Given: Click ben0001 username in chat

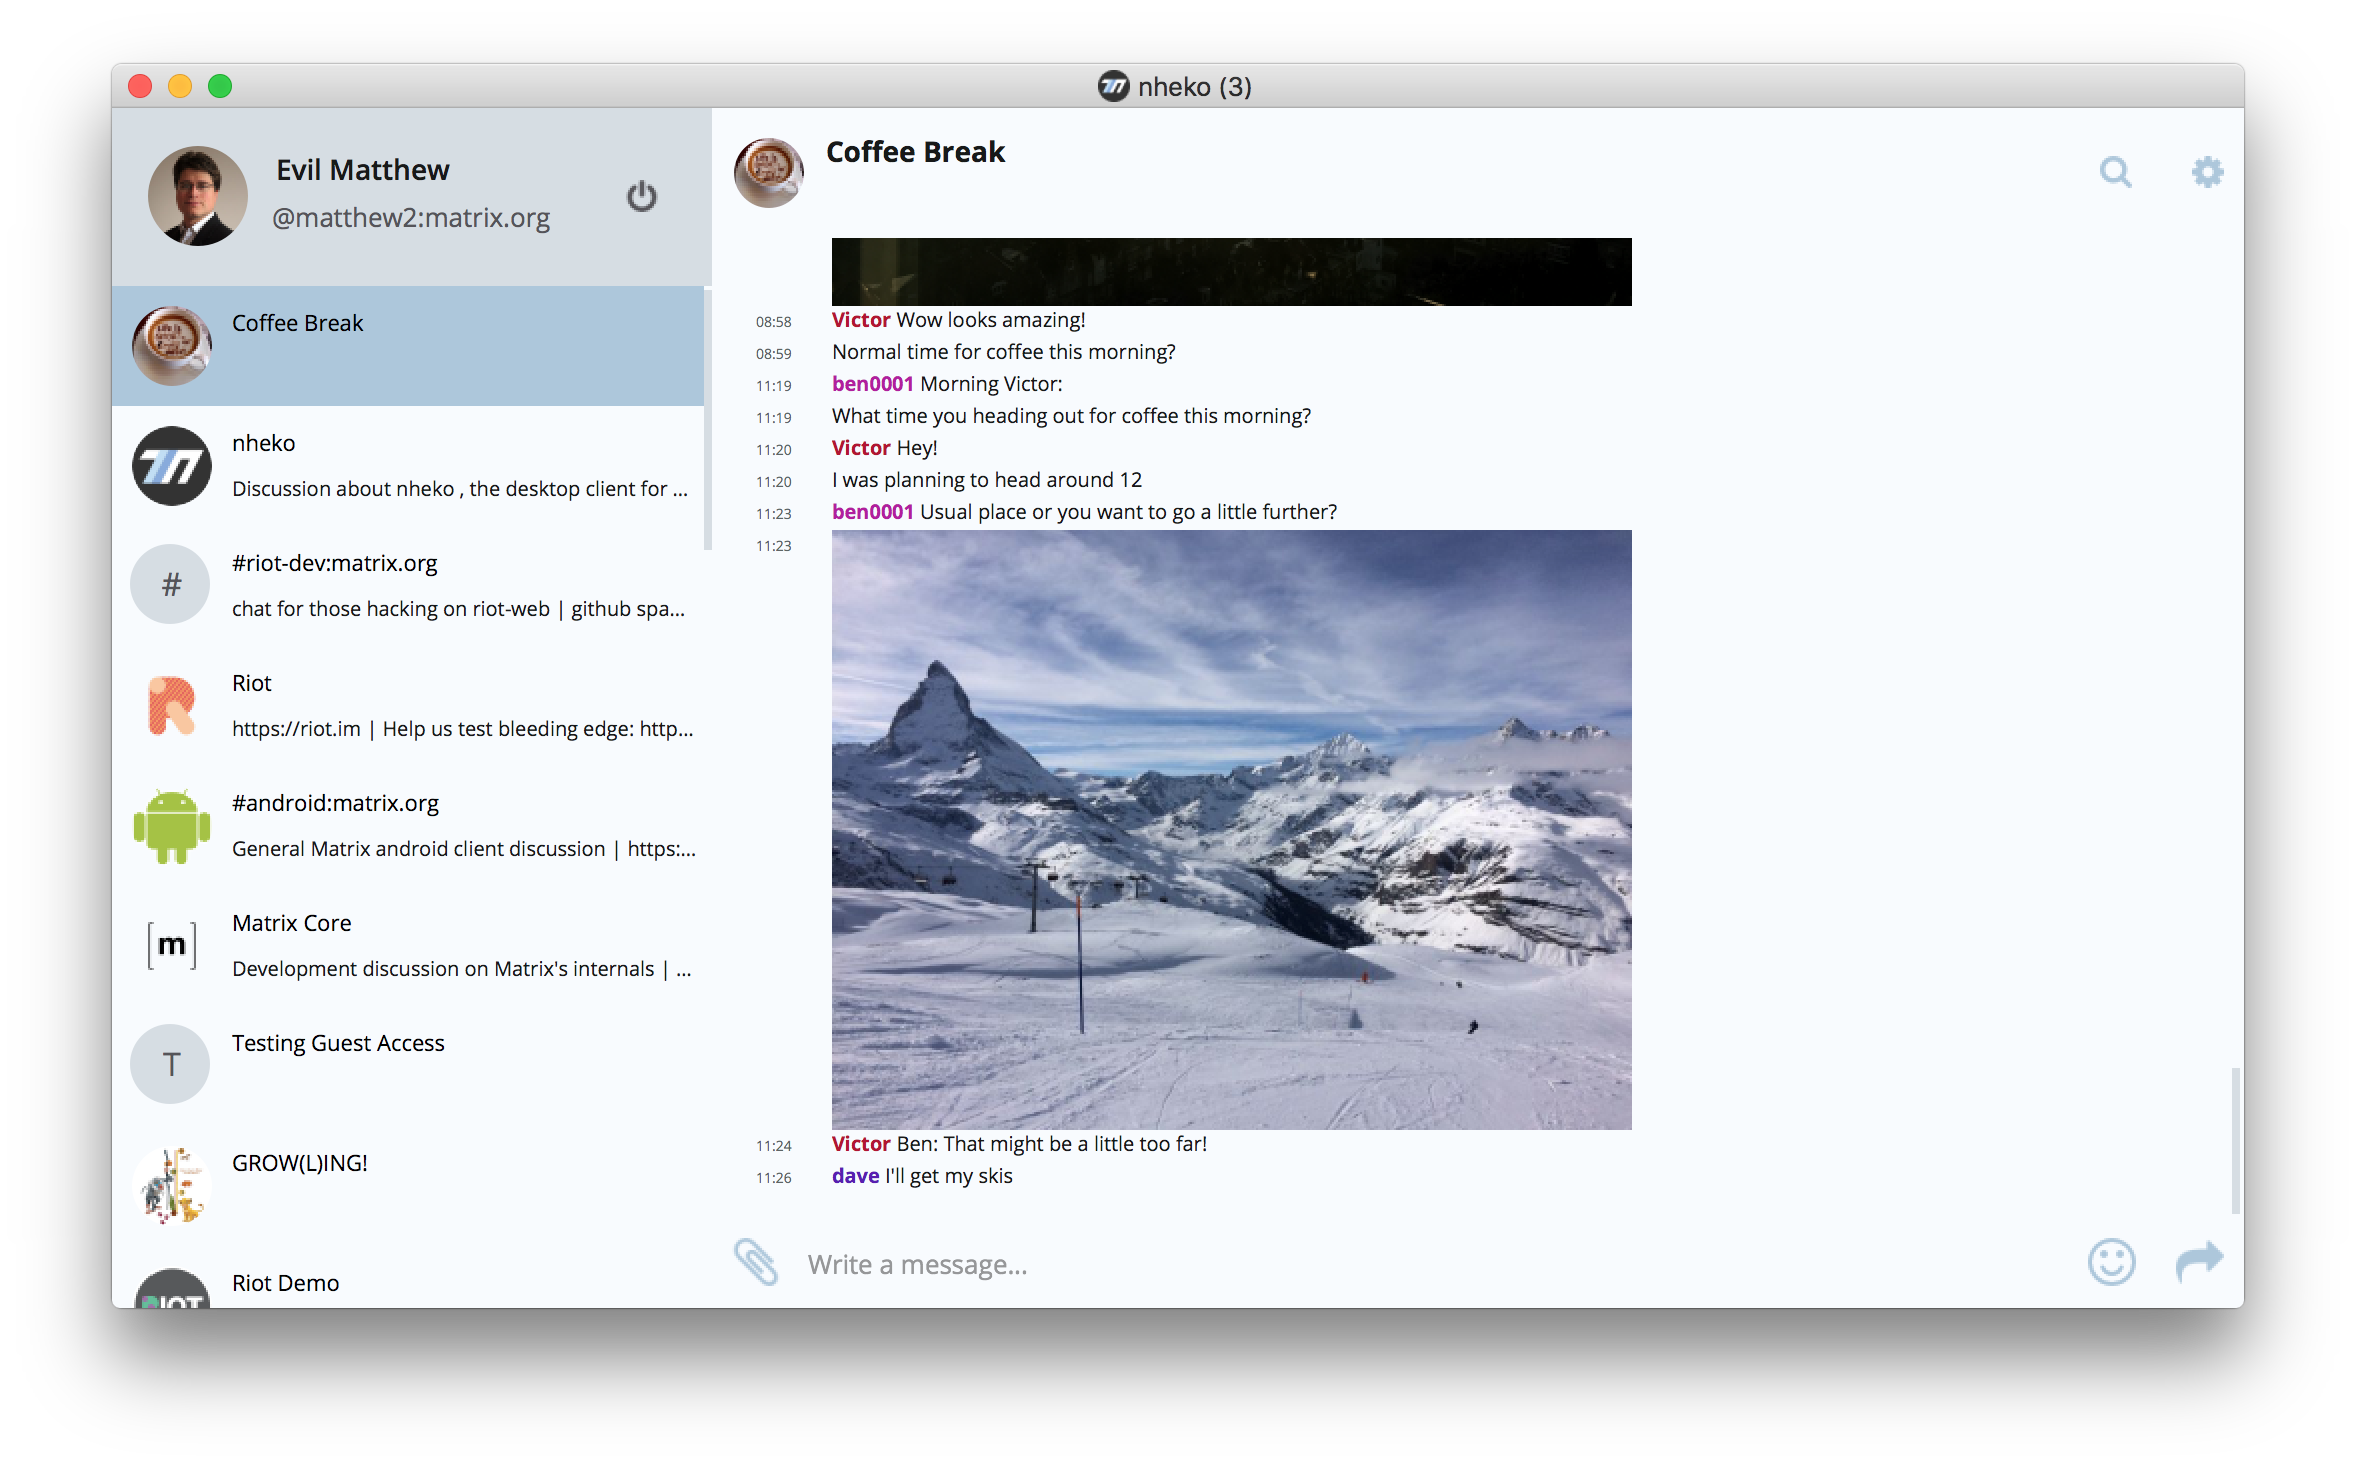Looking at the screenshot, I should pos(872,384).
